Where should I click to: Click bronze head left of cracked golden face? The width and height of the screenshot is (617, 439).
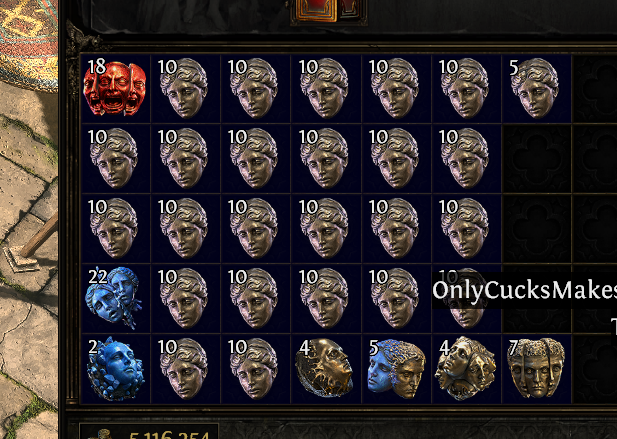pos(255,369)
